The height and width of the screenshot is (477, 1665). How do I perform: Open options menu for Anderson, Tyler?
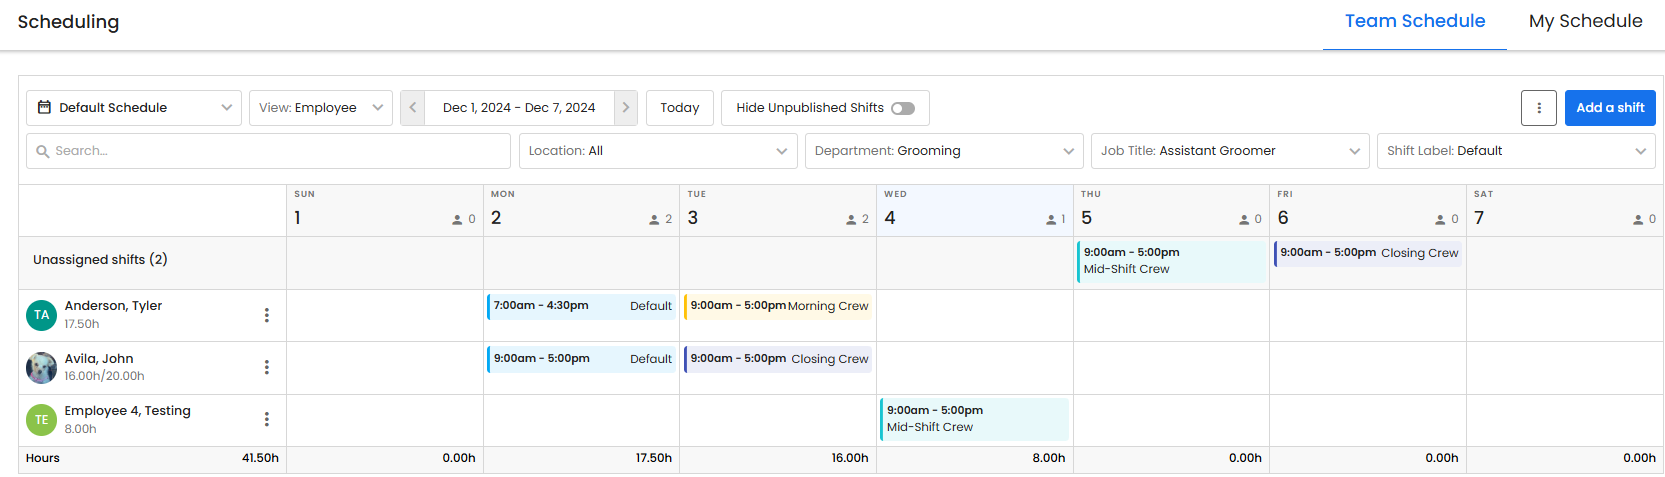point(266,315)
